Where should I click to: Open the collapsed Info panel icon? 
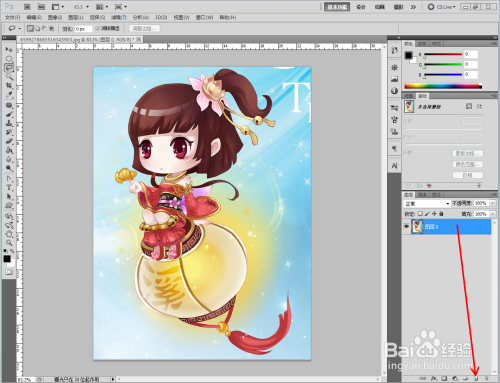(x=394, y=91)
